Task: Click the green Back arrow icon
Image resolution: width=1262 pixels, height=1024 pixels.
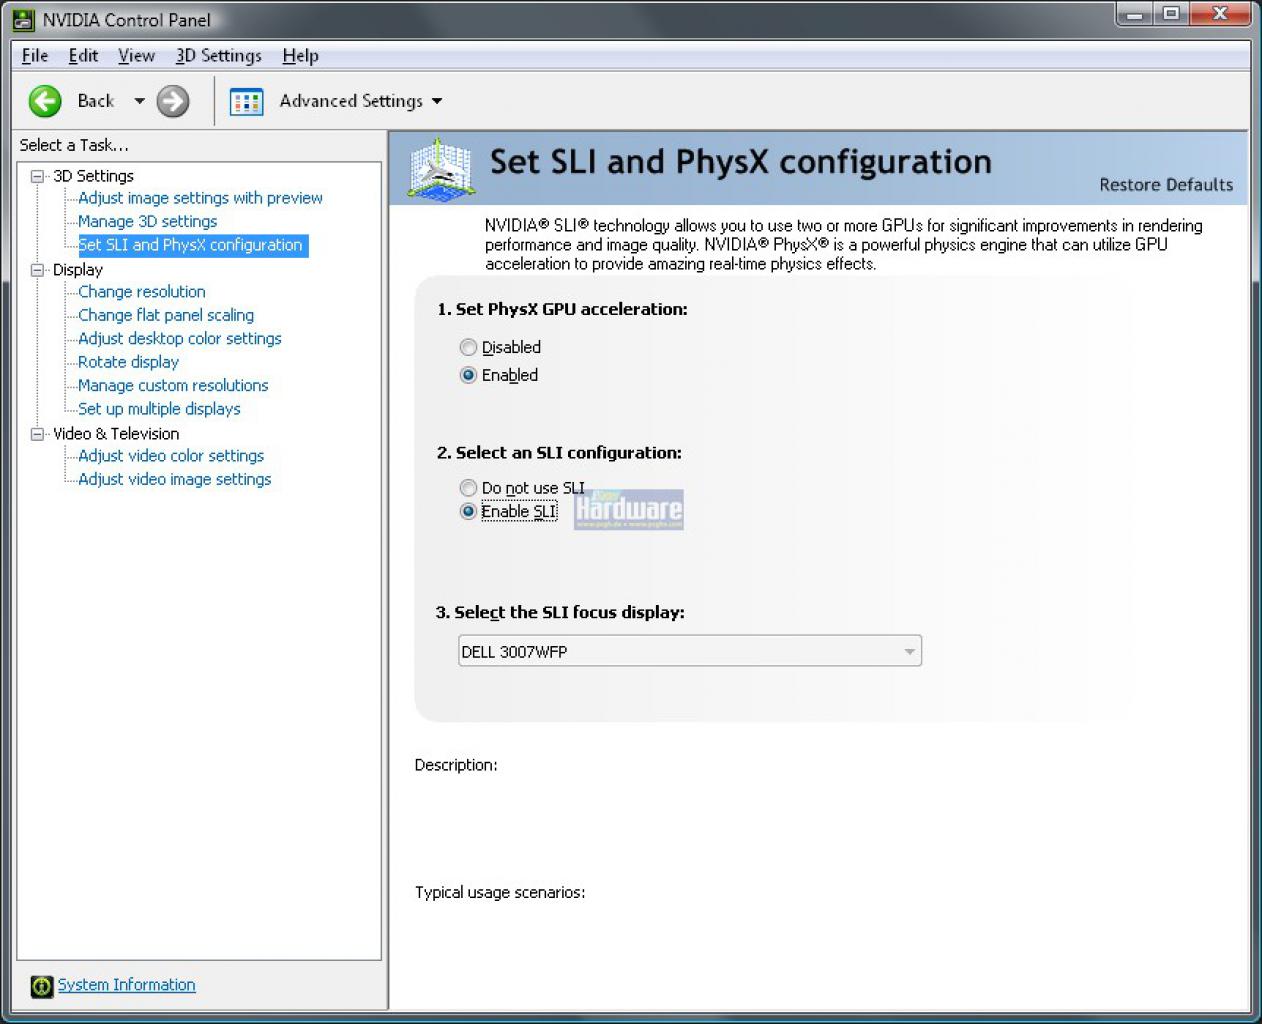Action: pos(45,101)
